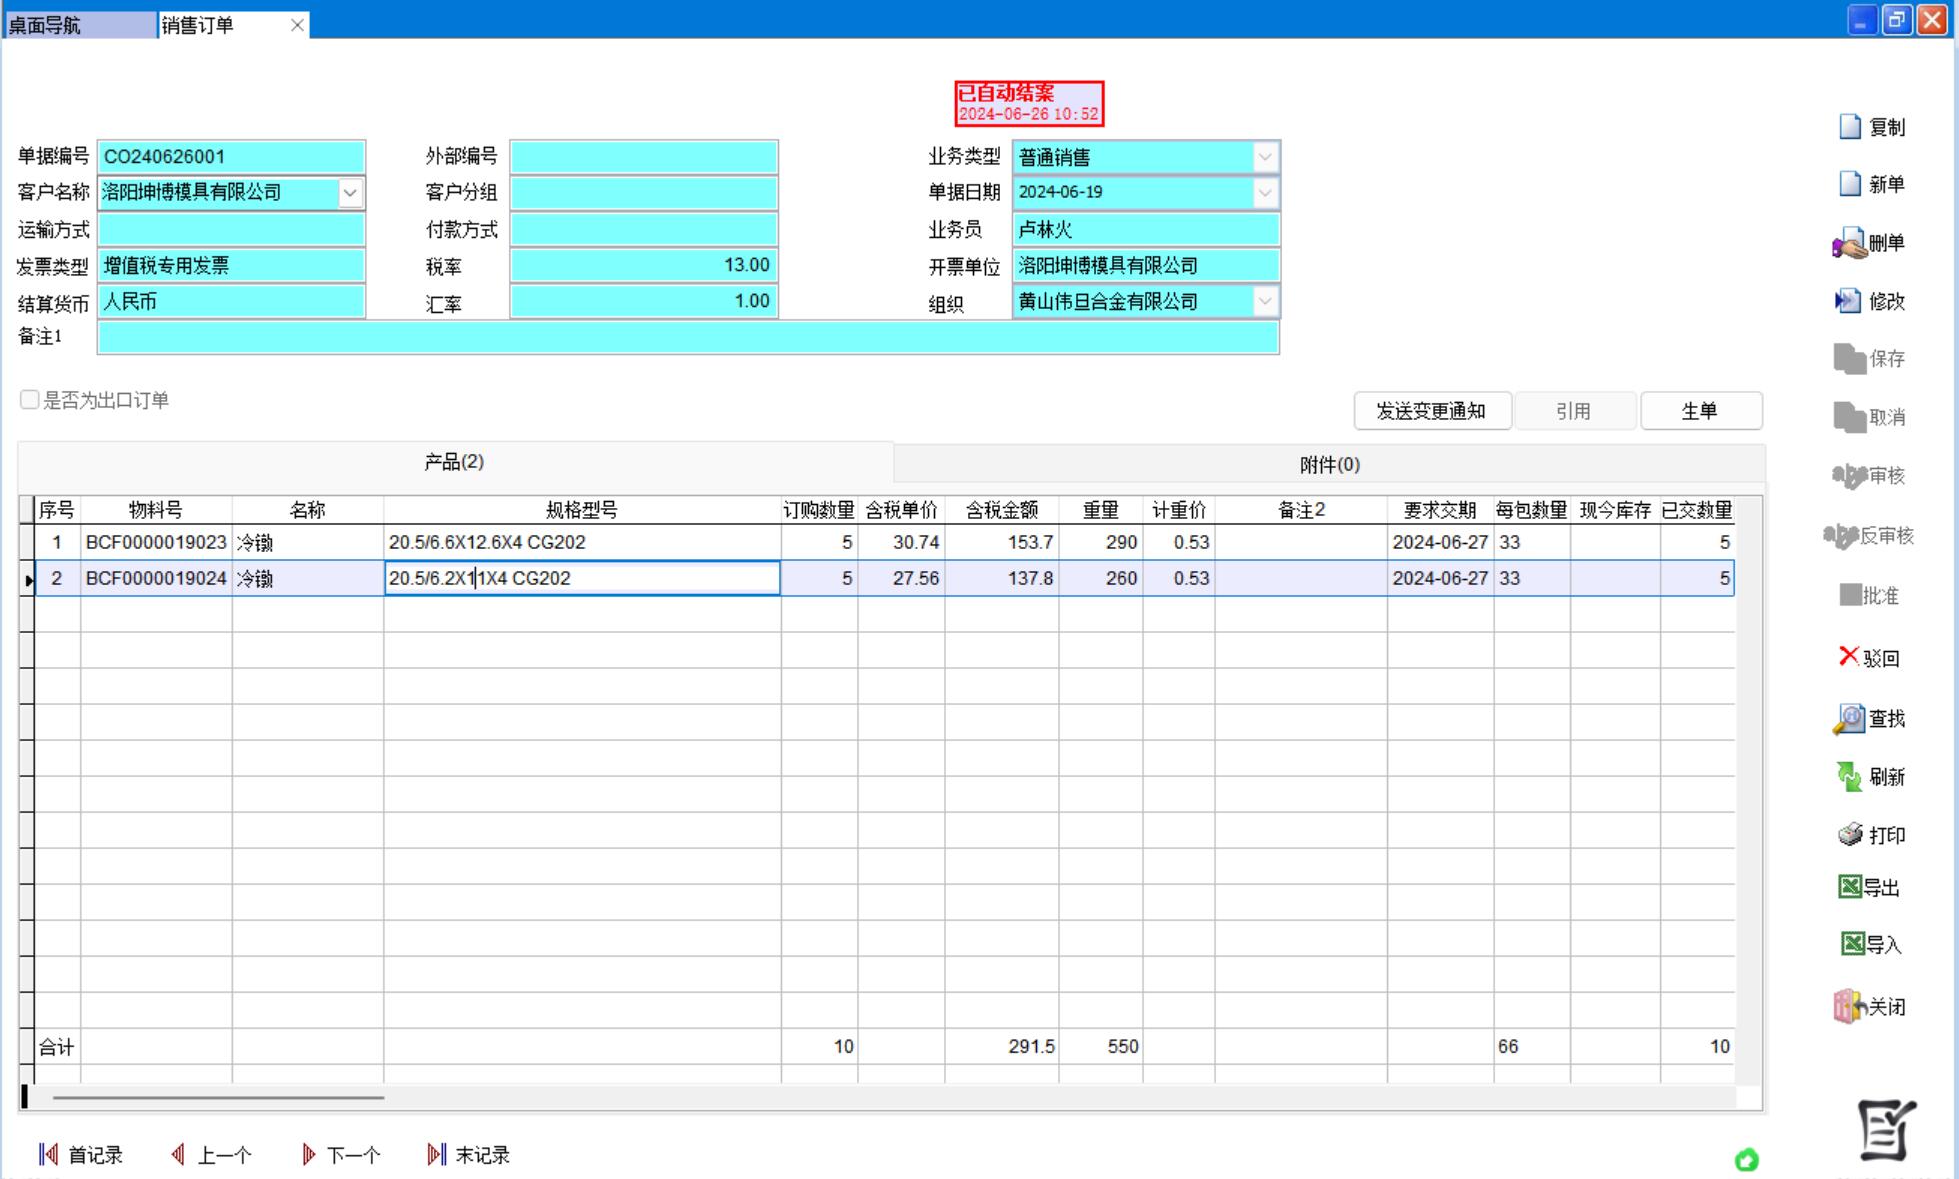
Task: Open the 业务类型 dropdown arrow
Action: click(1265, 157)
